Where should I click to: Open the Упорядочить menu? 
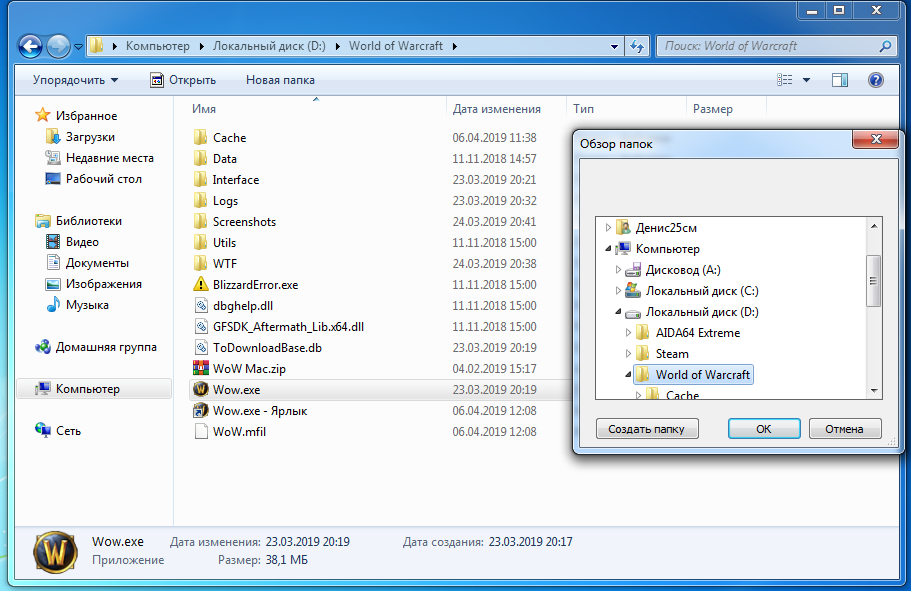coord(75,80)
